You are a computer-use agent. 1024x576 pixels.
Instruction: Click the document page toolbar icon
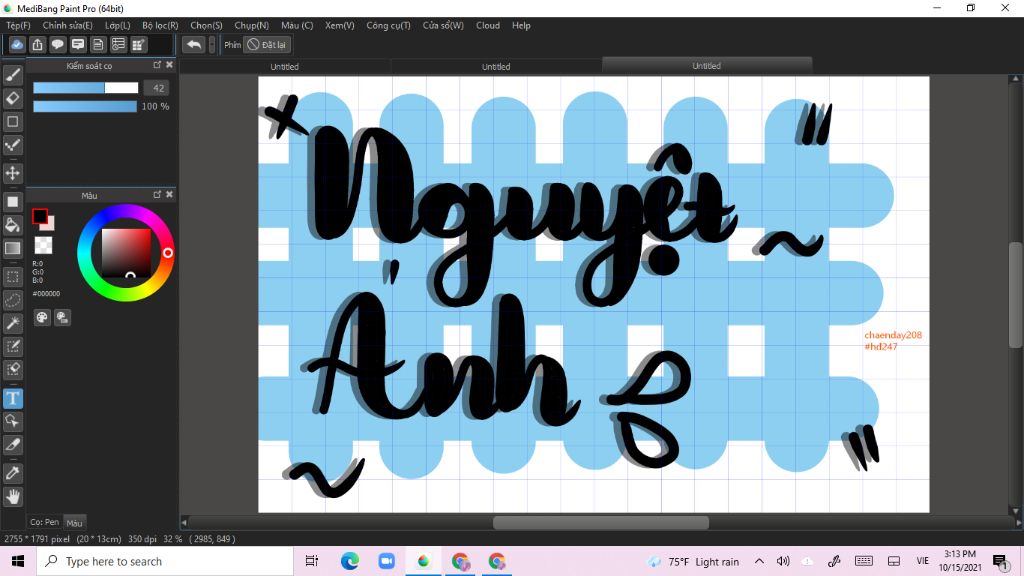coord(98,44)
